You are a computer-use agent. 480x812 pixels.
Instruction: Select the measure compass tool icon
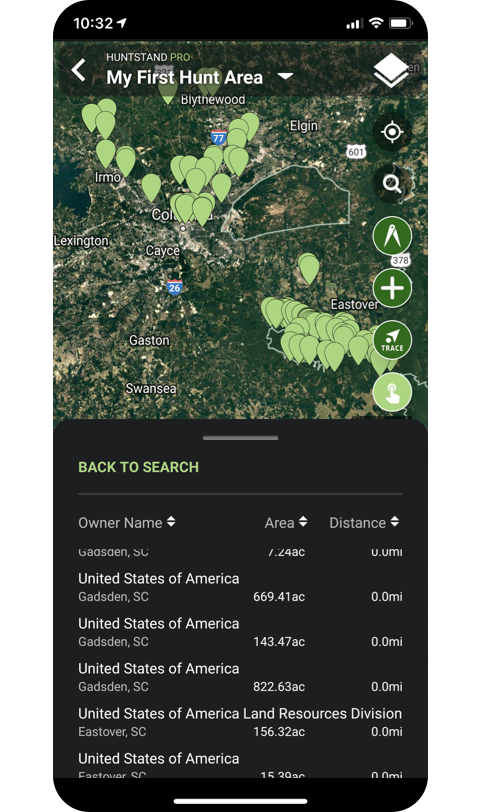tap(392, 236)
